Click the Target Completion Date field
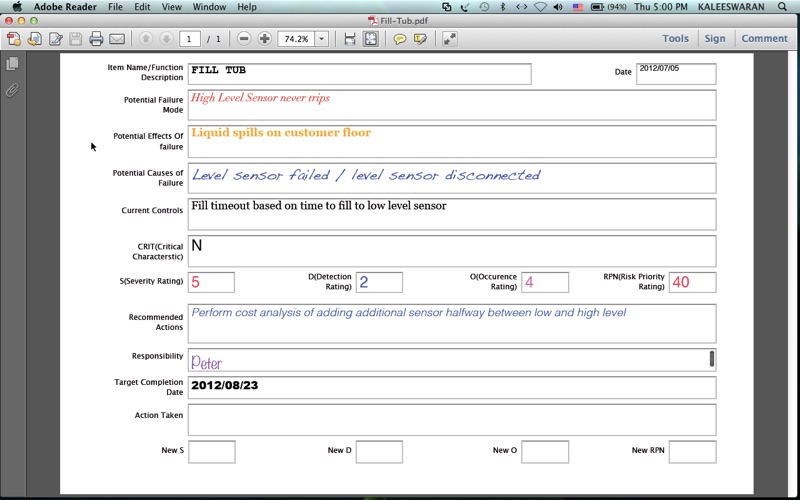Image resolution: width=800 pixels, height=500 pixels. 452,388
